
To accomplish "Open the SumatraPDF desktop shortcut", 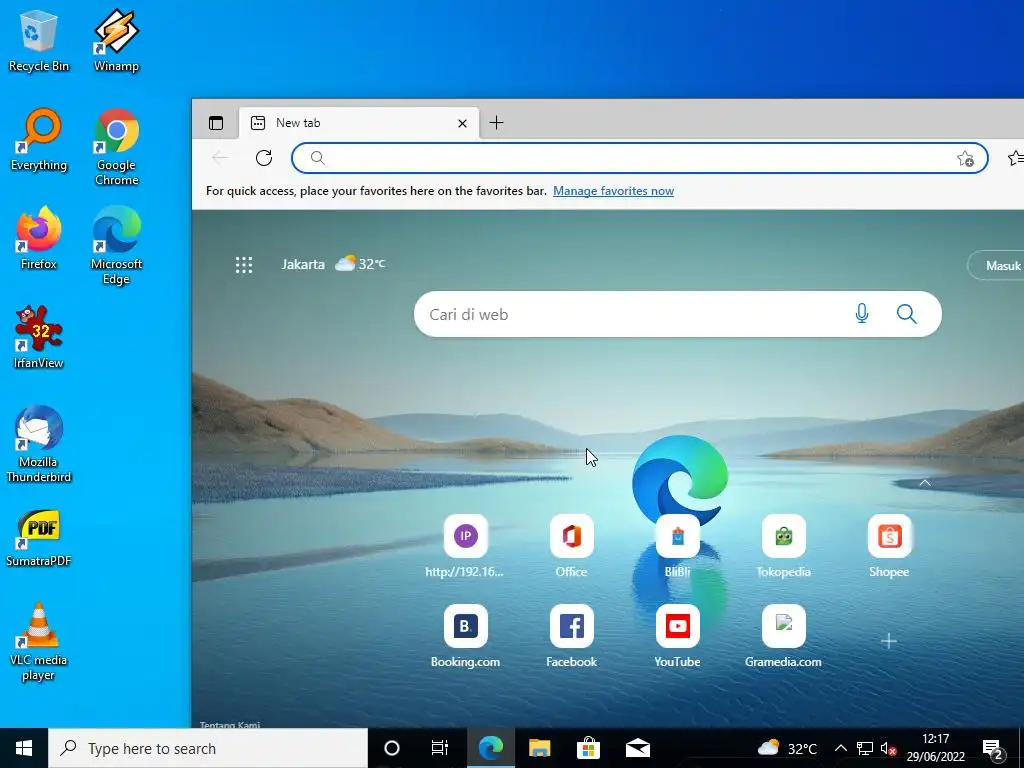I will (x=39, y=537).
